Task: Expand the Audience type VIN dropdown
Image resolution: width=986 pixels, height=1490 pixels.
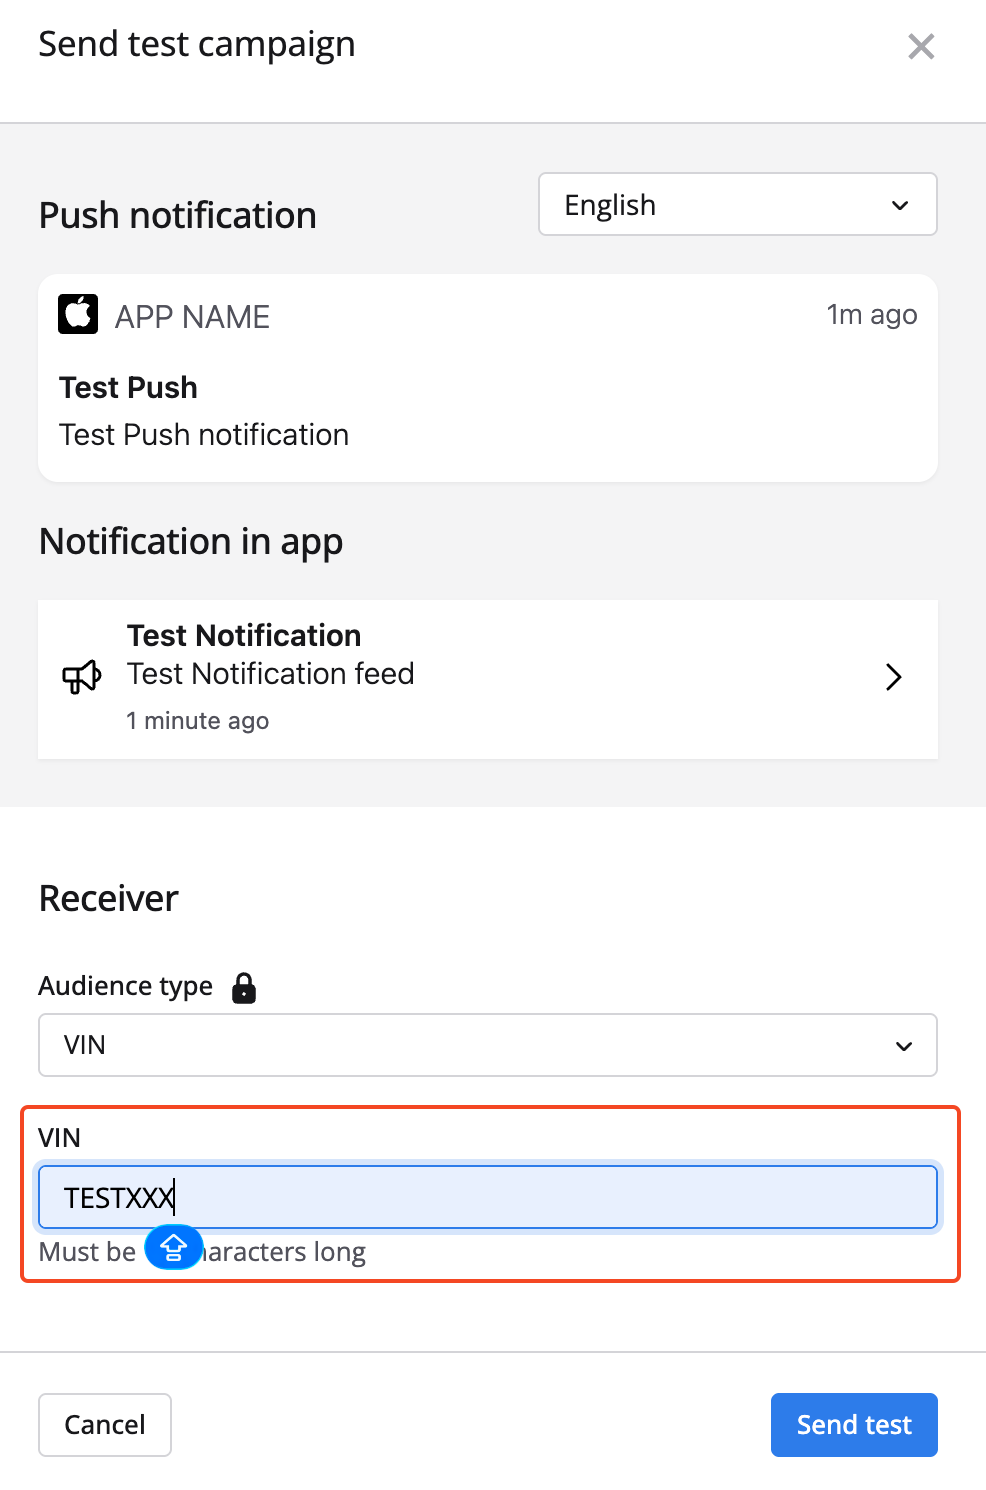Action: coord(487,1045)
